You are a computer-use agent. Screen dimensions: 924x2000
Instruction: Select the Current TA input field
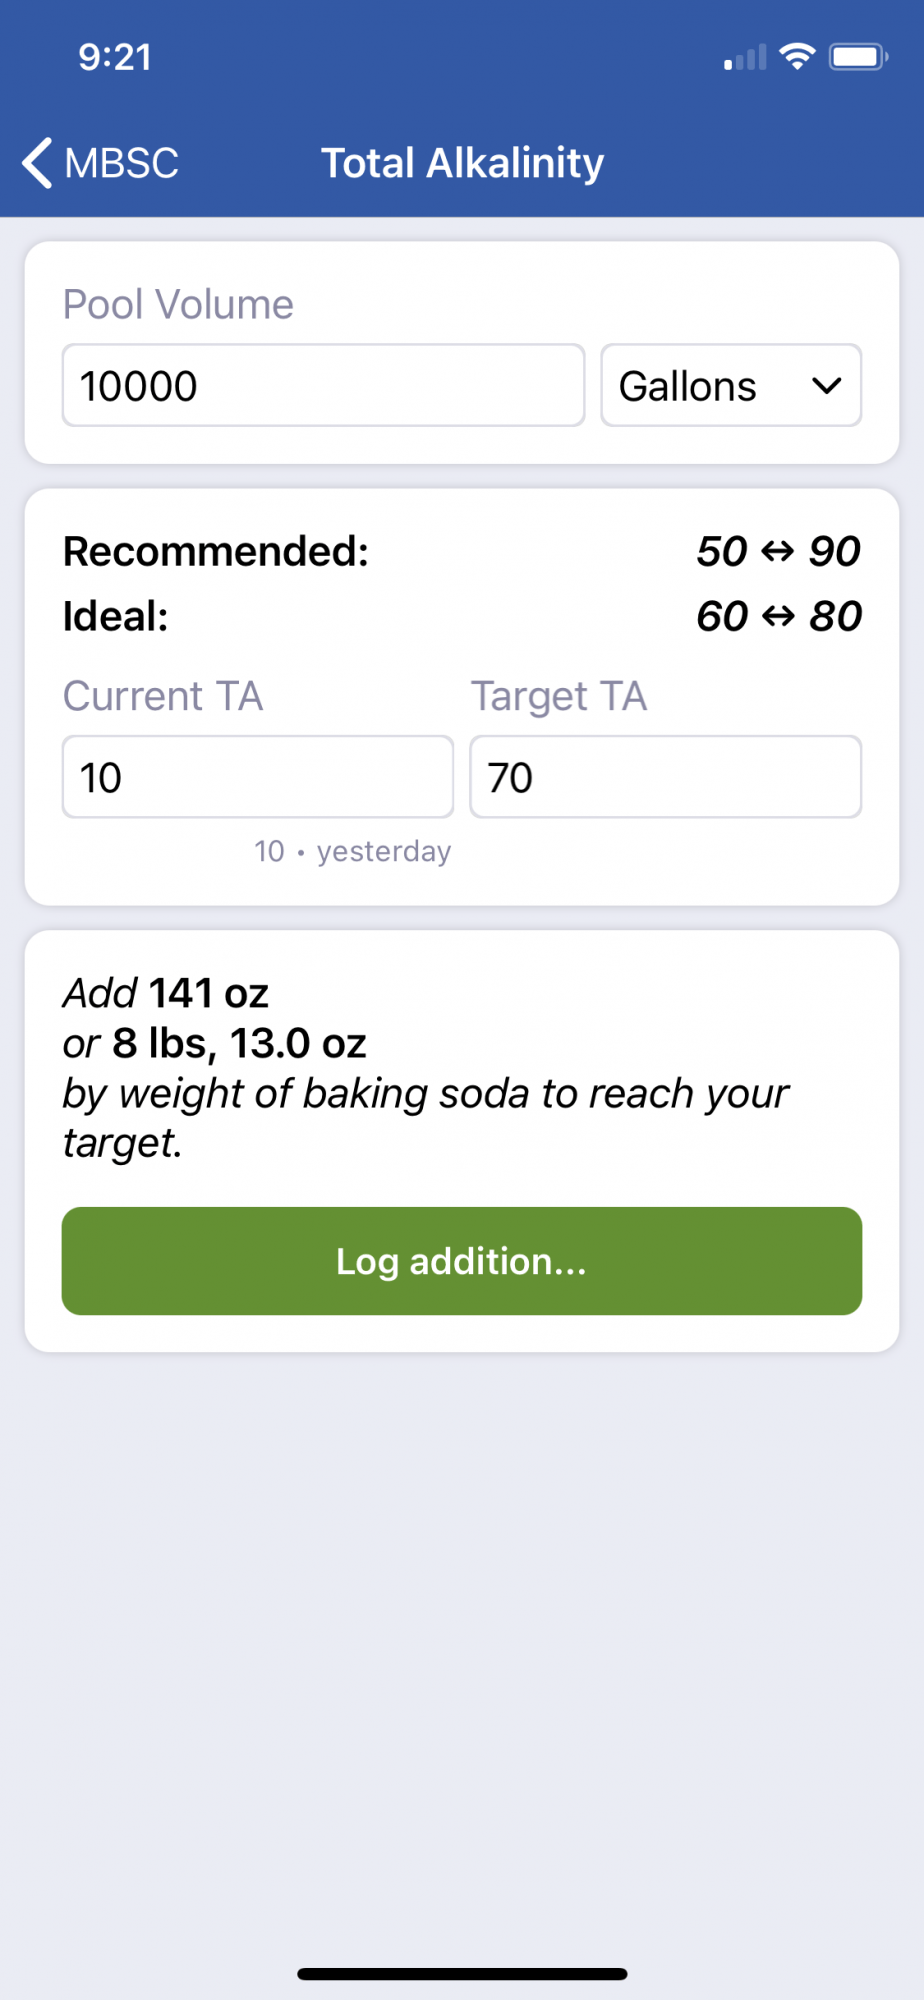pos(258,777)
